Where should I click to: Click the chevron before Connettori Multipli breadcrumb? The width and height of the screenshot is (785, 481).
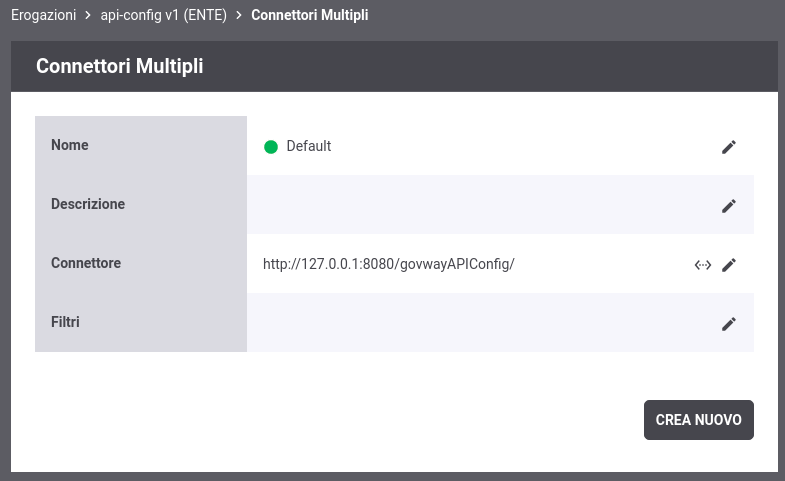tap(239, 15)
